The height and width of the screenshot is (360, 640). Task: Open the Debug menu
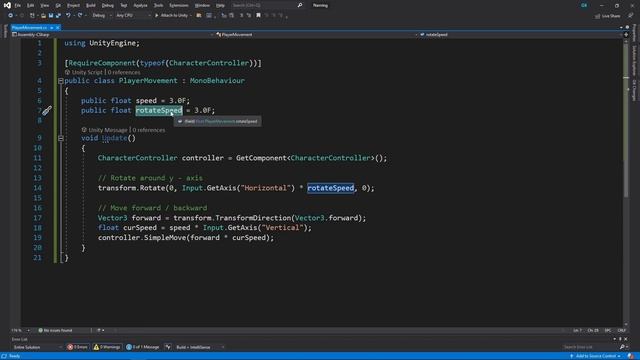pyautogui.click(x=108, y=5)
